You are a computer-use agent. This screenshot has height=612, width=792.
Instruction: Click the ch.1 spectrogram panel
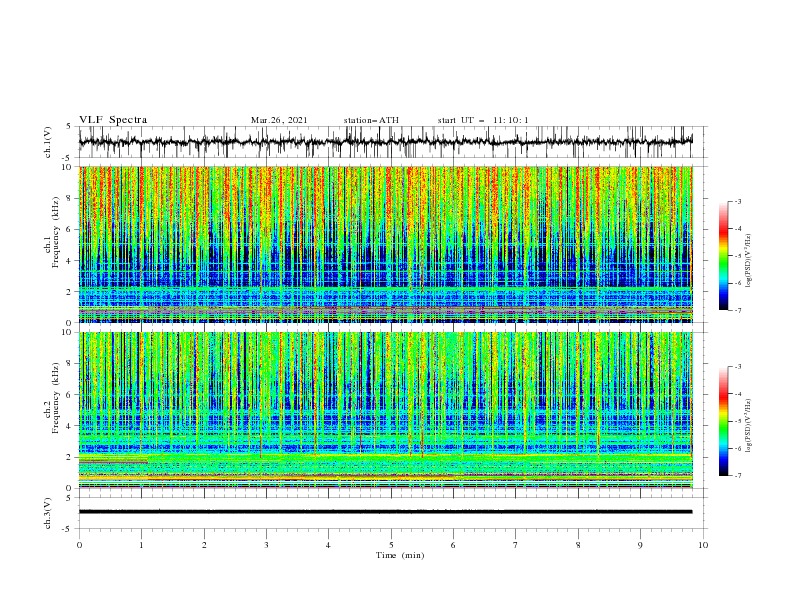point(385,244)
